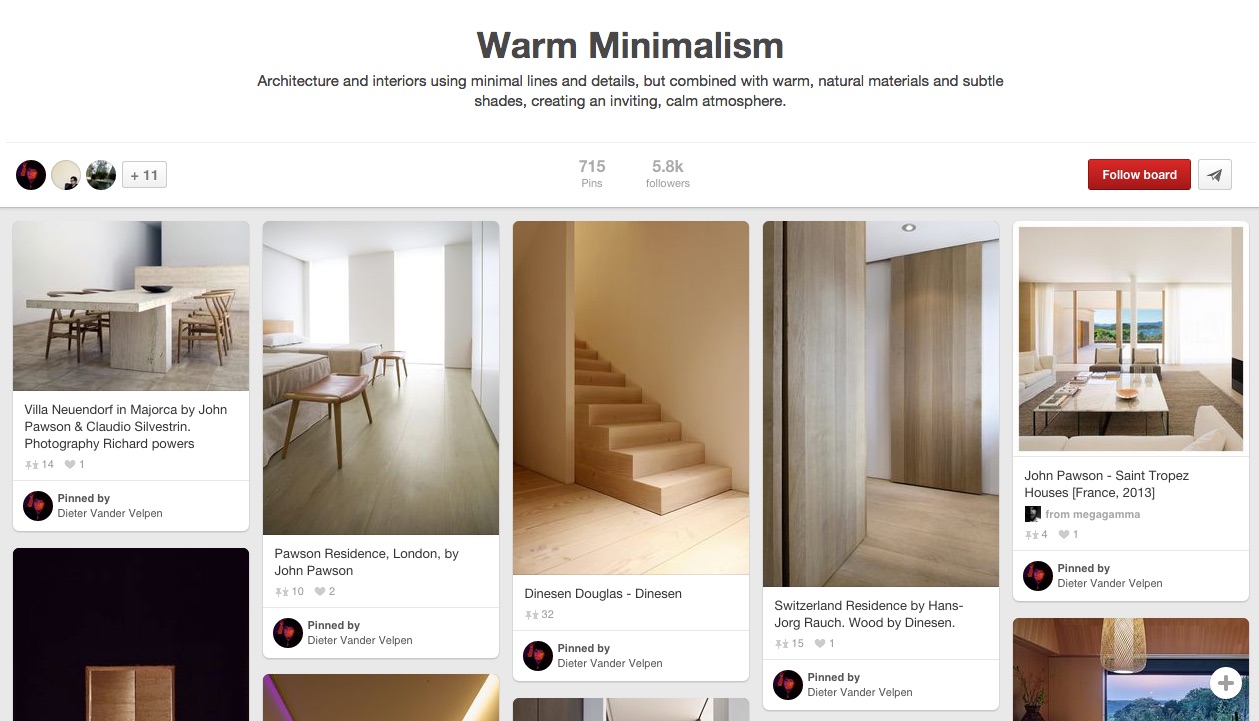Click heart icon on Villa Neuendorf pin
Image resolution: width=1259 pixels, height=721 pixels.
(x=70, y=464)
